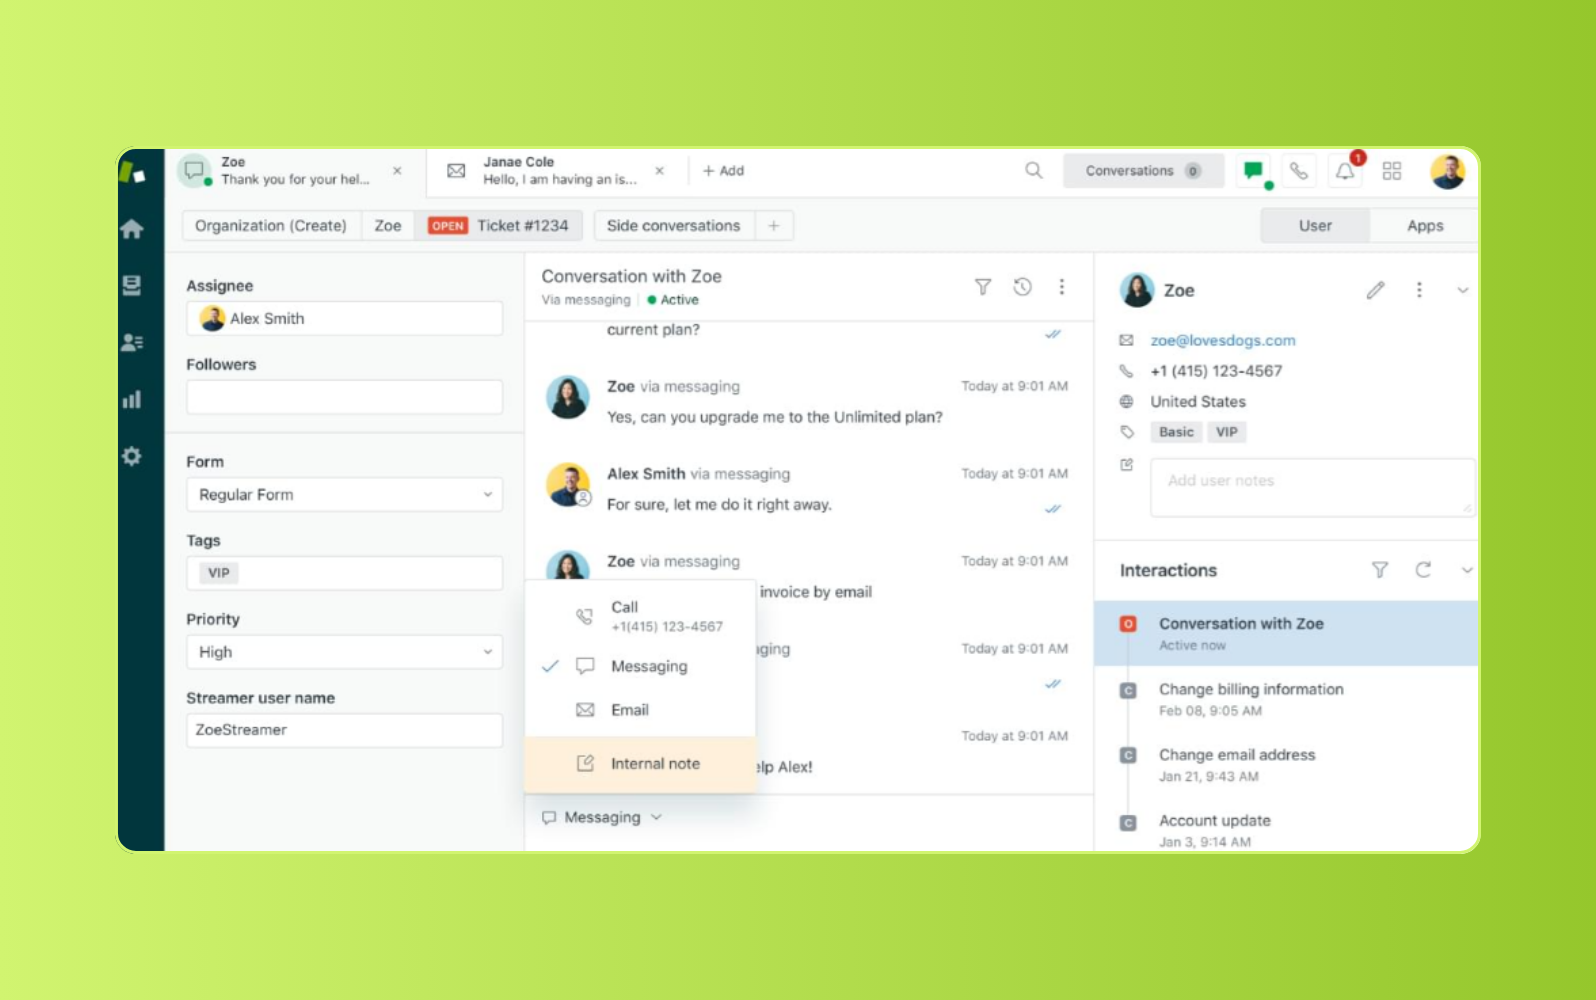Switch to the Apps context panel
1596x1000 pixels.
click(x=1425, y=226)
